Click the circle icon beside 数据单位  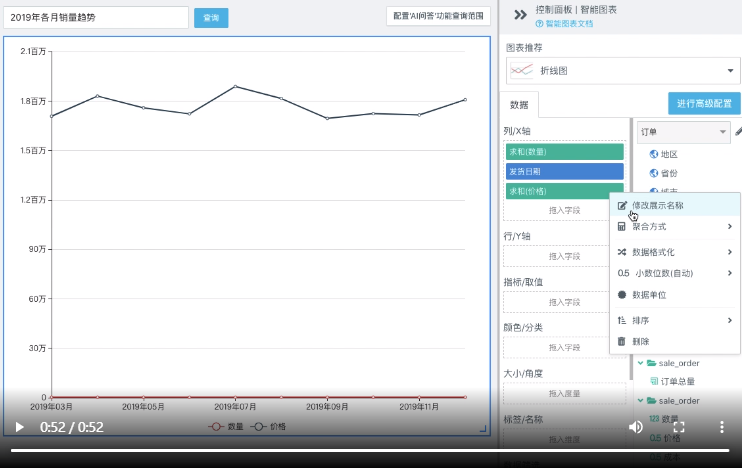(622, 295)
